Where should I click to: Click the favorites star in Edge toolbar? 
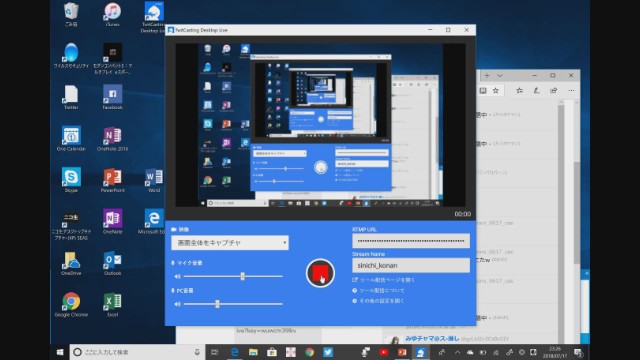point(496,91)
